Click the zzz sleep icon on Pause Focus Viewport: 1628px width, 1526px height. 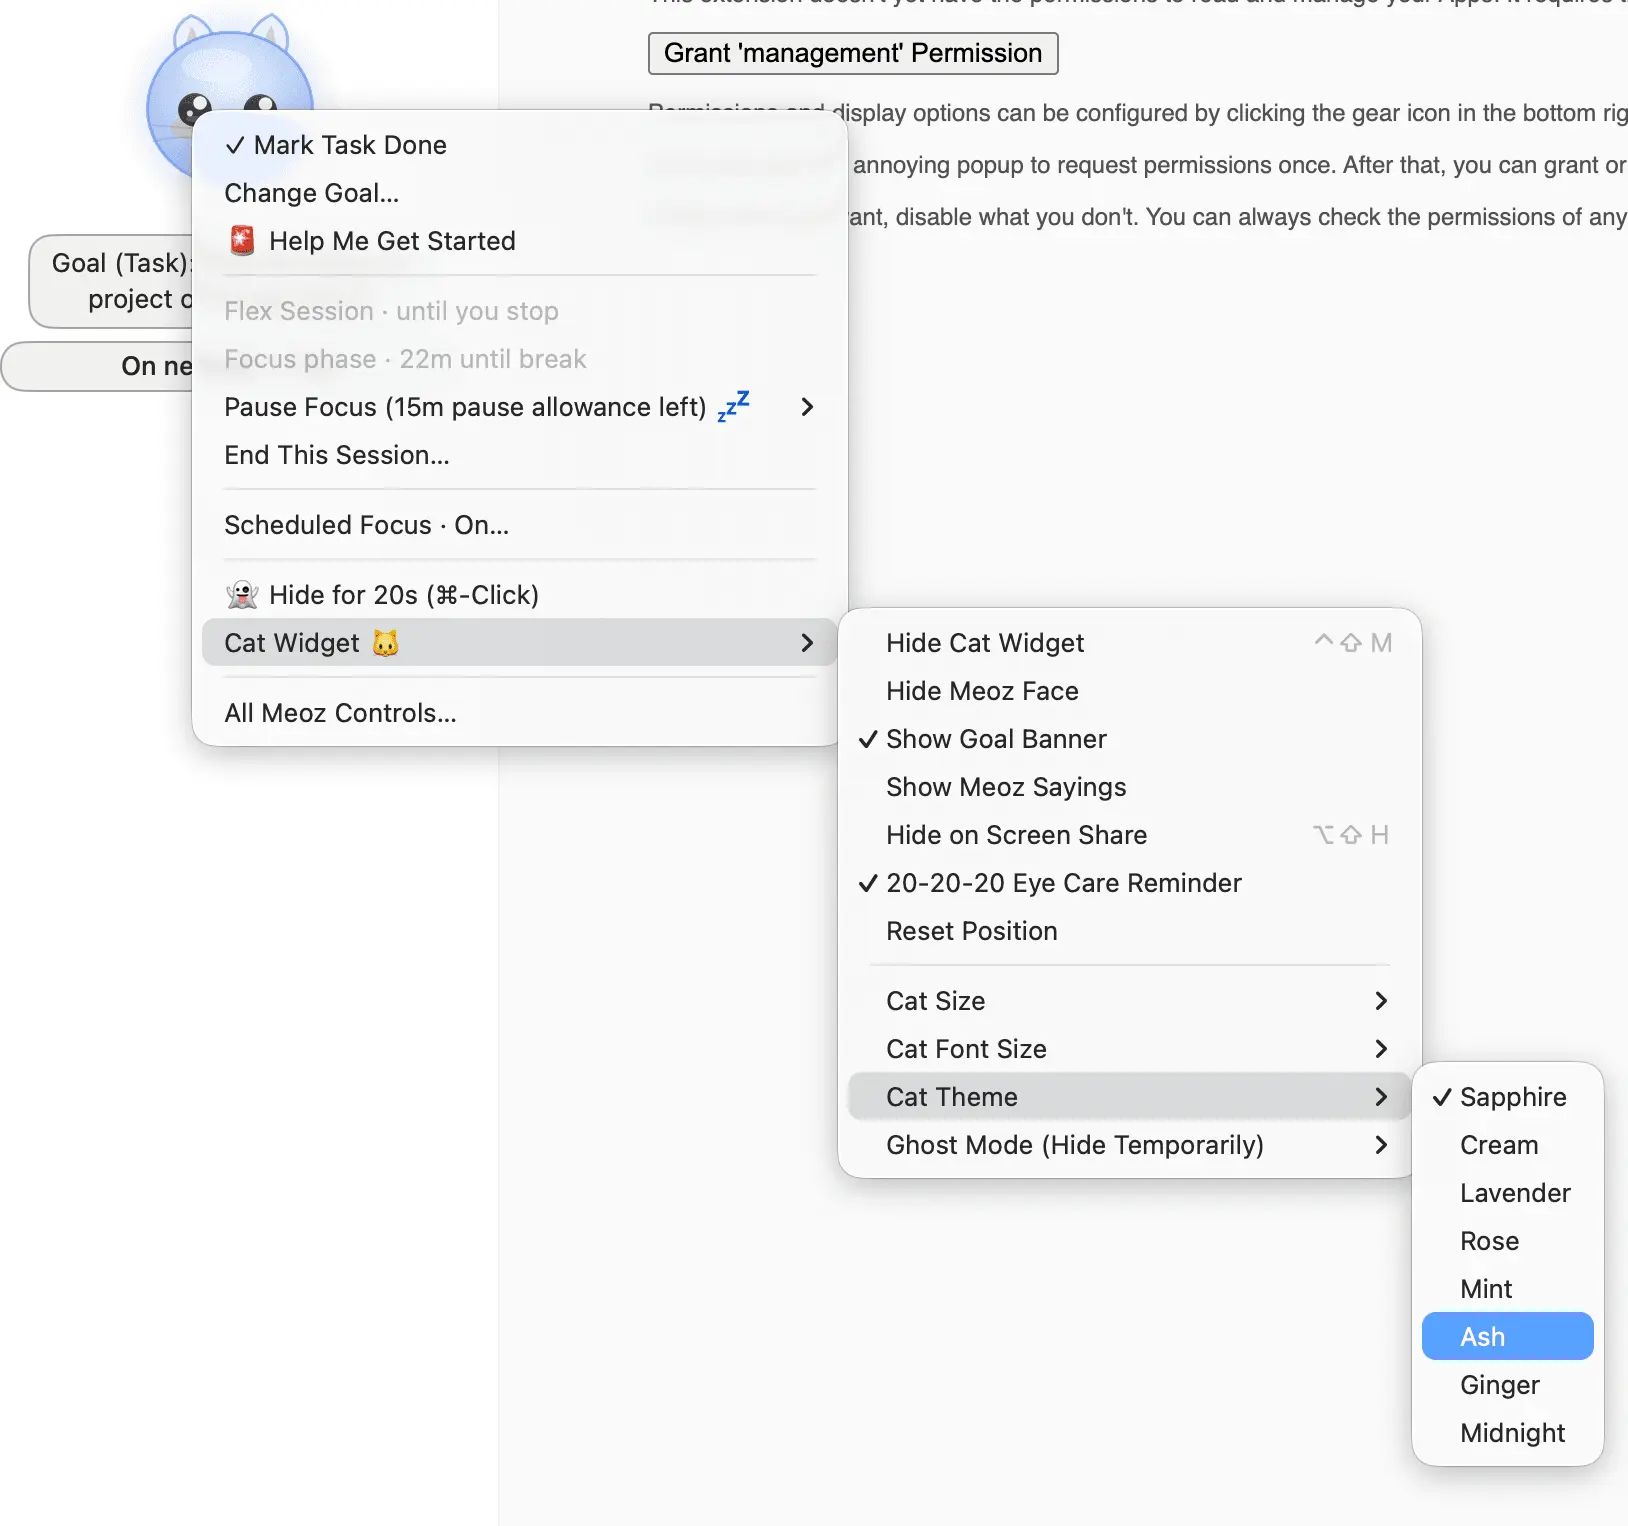[733, 406]
